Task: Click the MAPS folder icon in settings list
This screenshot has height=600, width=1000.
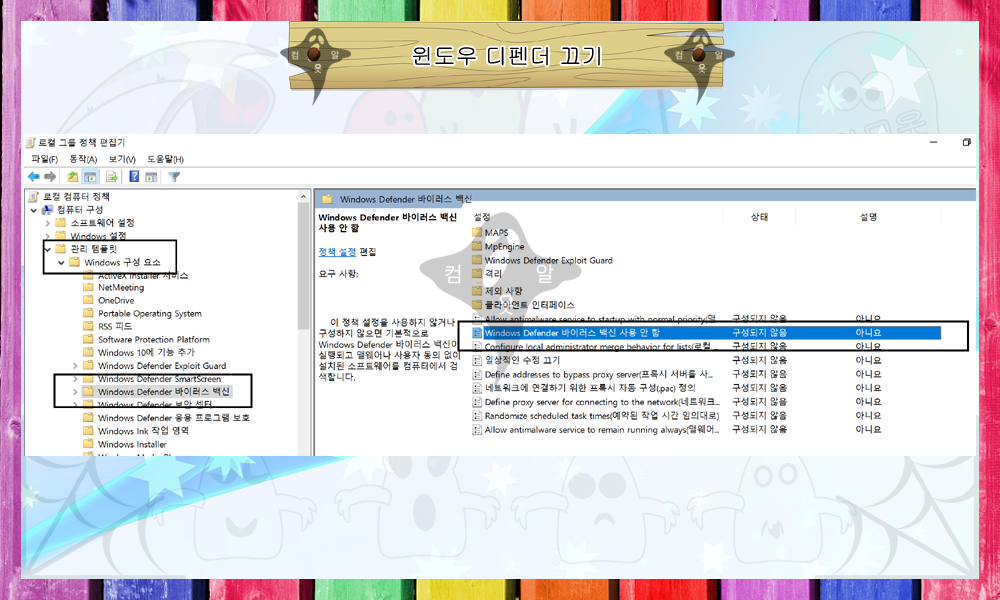Action: click(476, 232)
